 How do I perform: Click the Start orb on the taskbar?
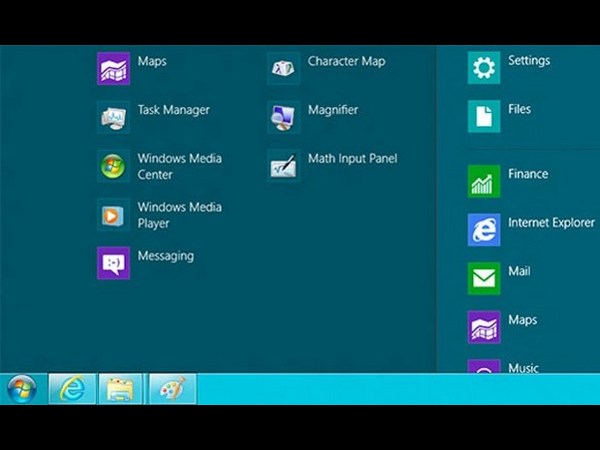tap(22, 388)
